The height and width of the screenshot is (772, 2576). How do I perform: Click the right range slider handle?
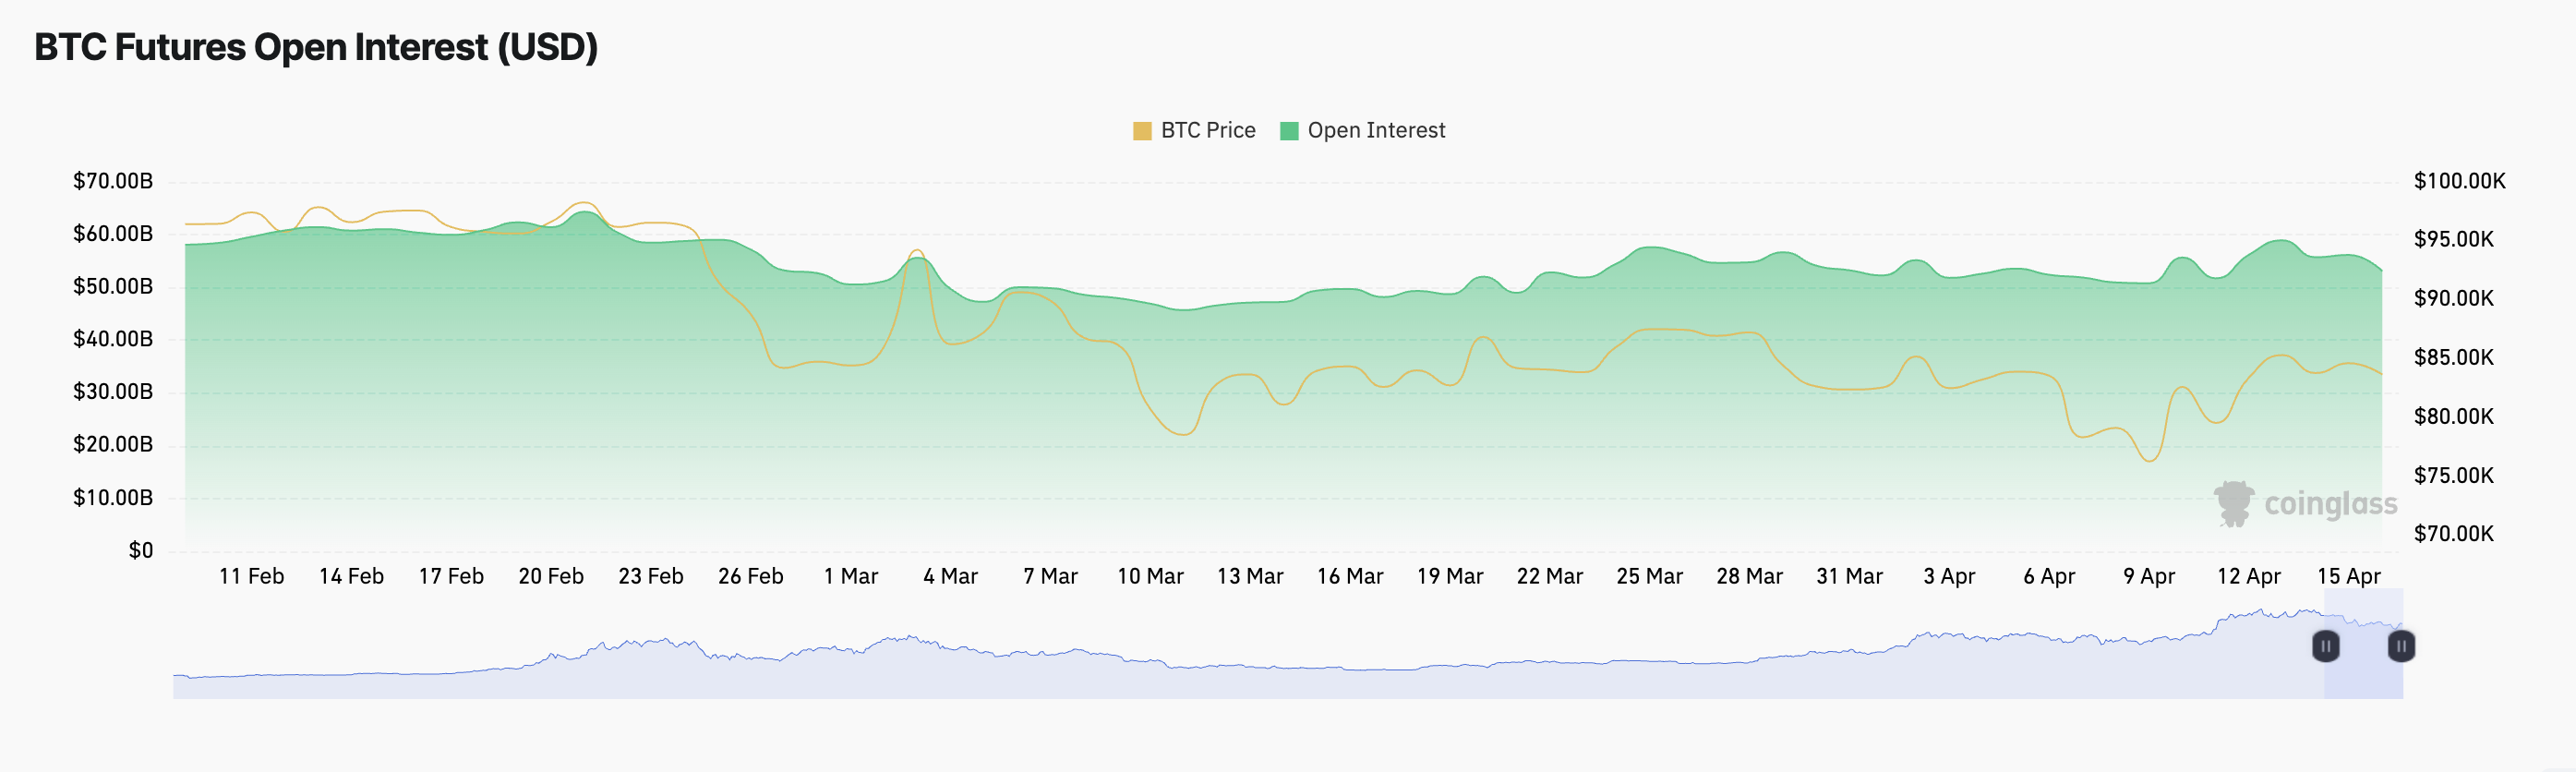(x=2401, y=646)
